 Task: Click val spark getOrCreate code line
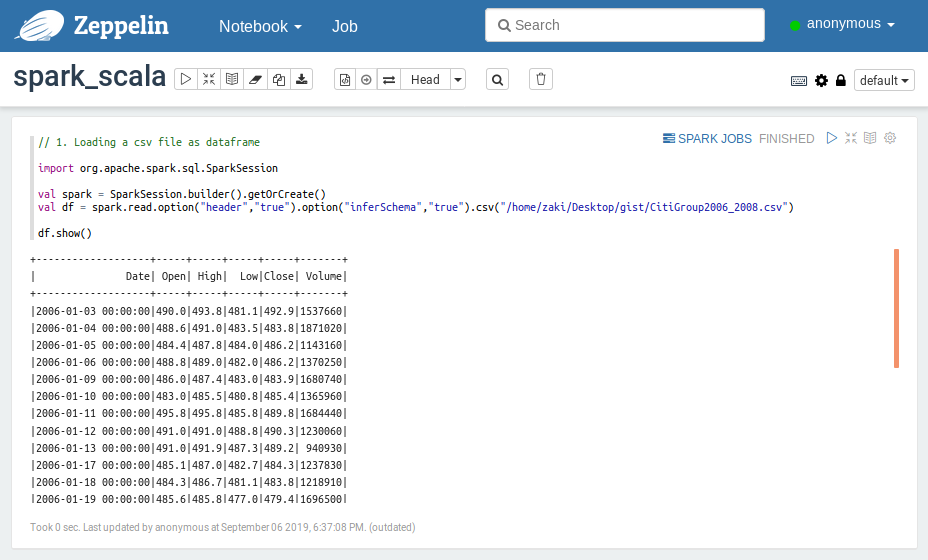pyautogui.click(x=182, y=194)
